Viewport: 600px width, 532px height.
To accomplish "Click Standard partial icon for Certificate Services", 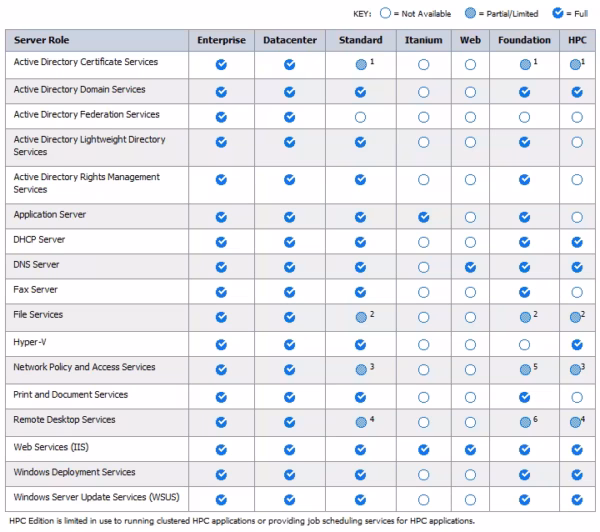I will pos(361,64).
